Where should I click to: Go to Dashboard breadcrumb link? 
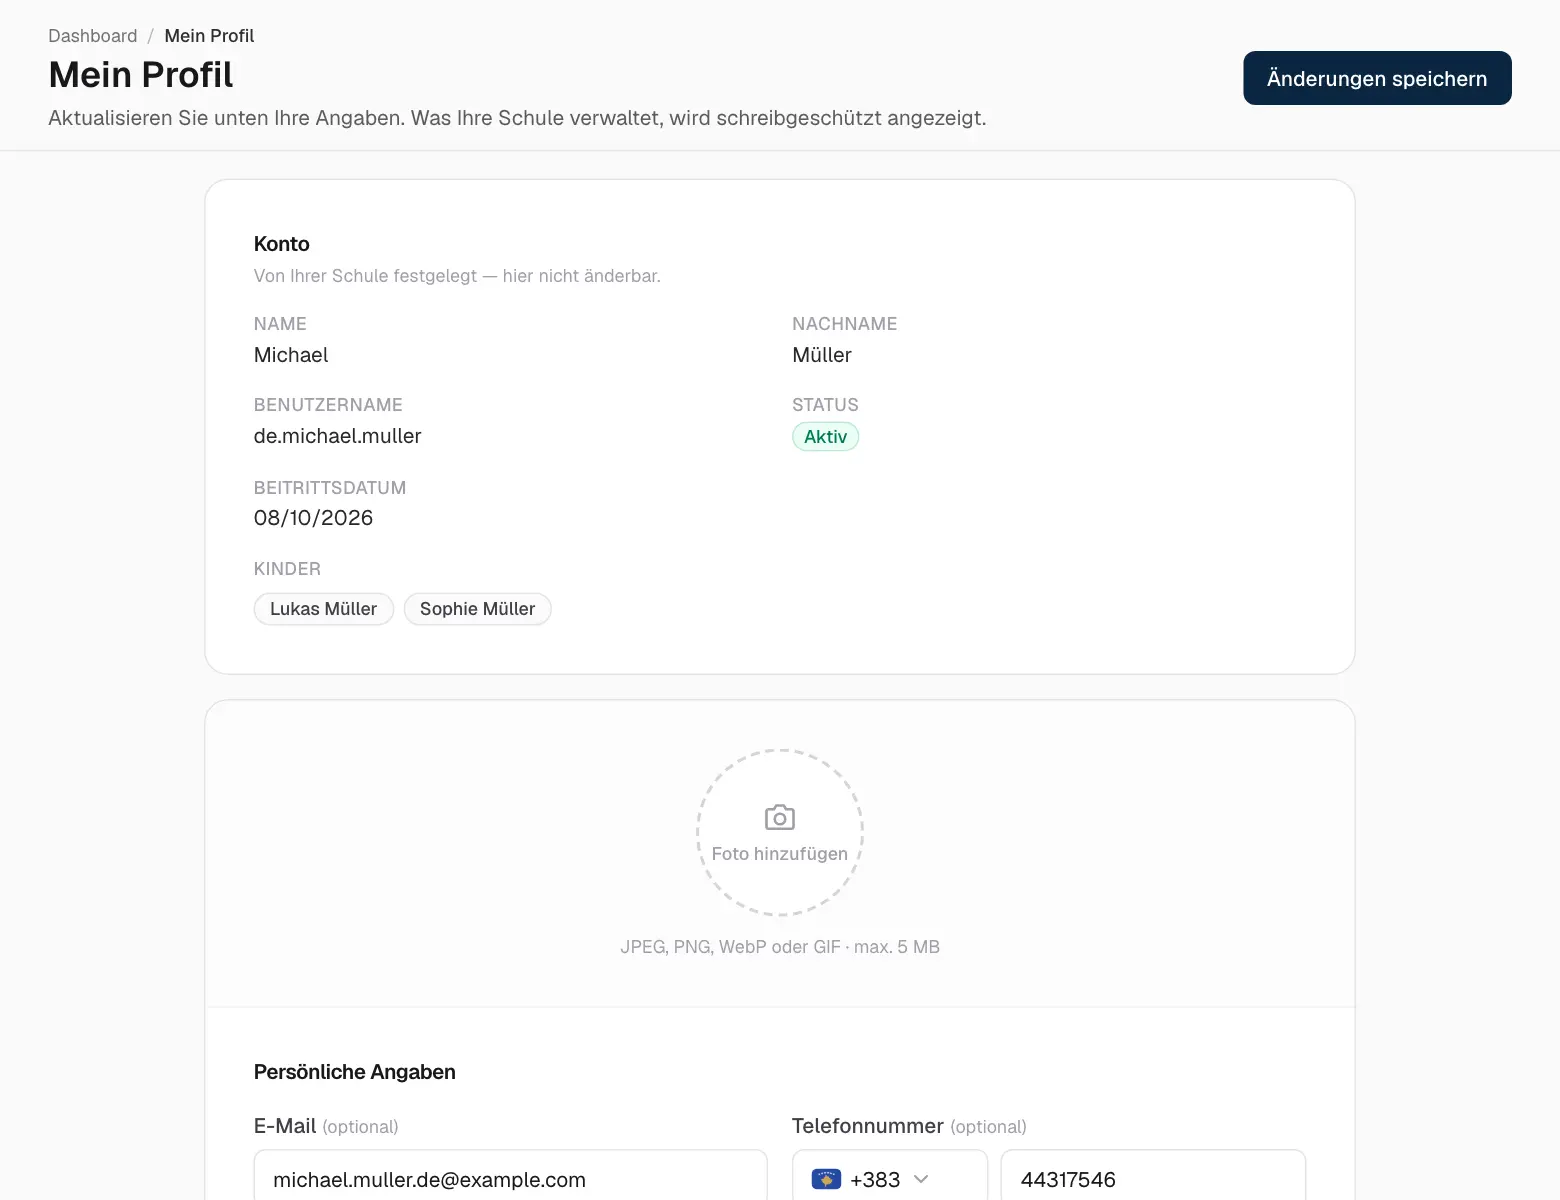pyautogui.click(x=93, y=36)
